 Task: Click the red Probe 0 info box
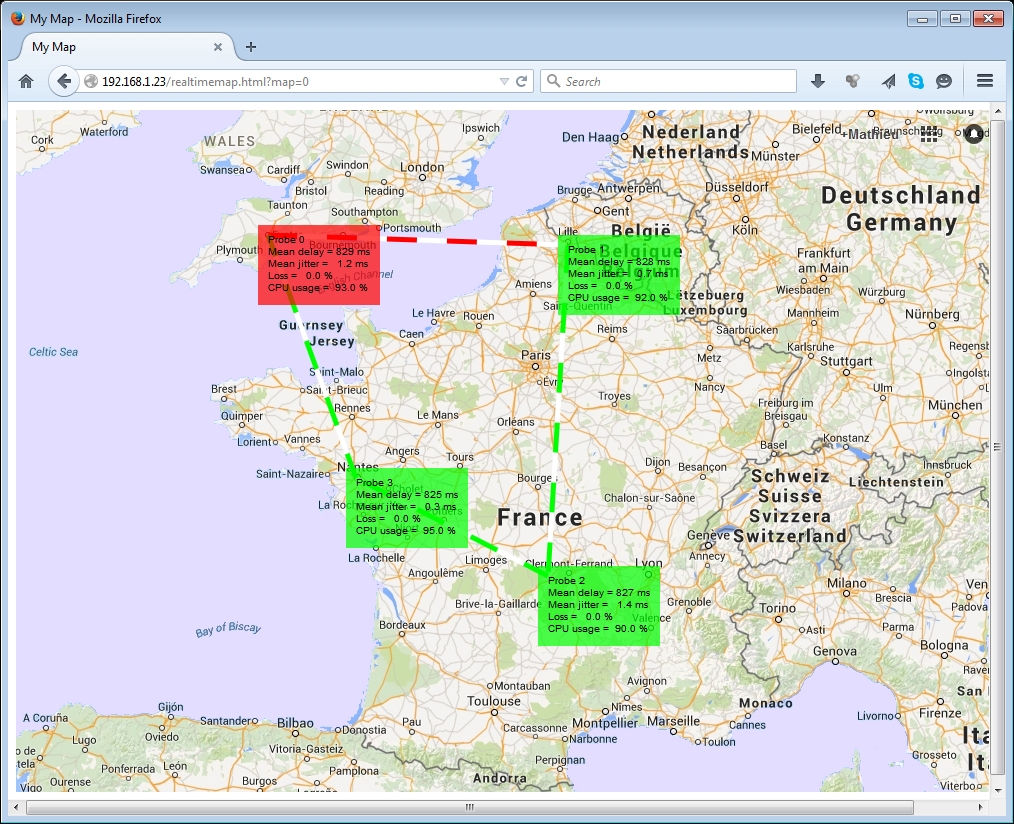pyautogui.click(x=318, y=265)
